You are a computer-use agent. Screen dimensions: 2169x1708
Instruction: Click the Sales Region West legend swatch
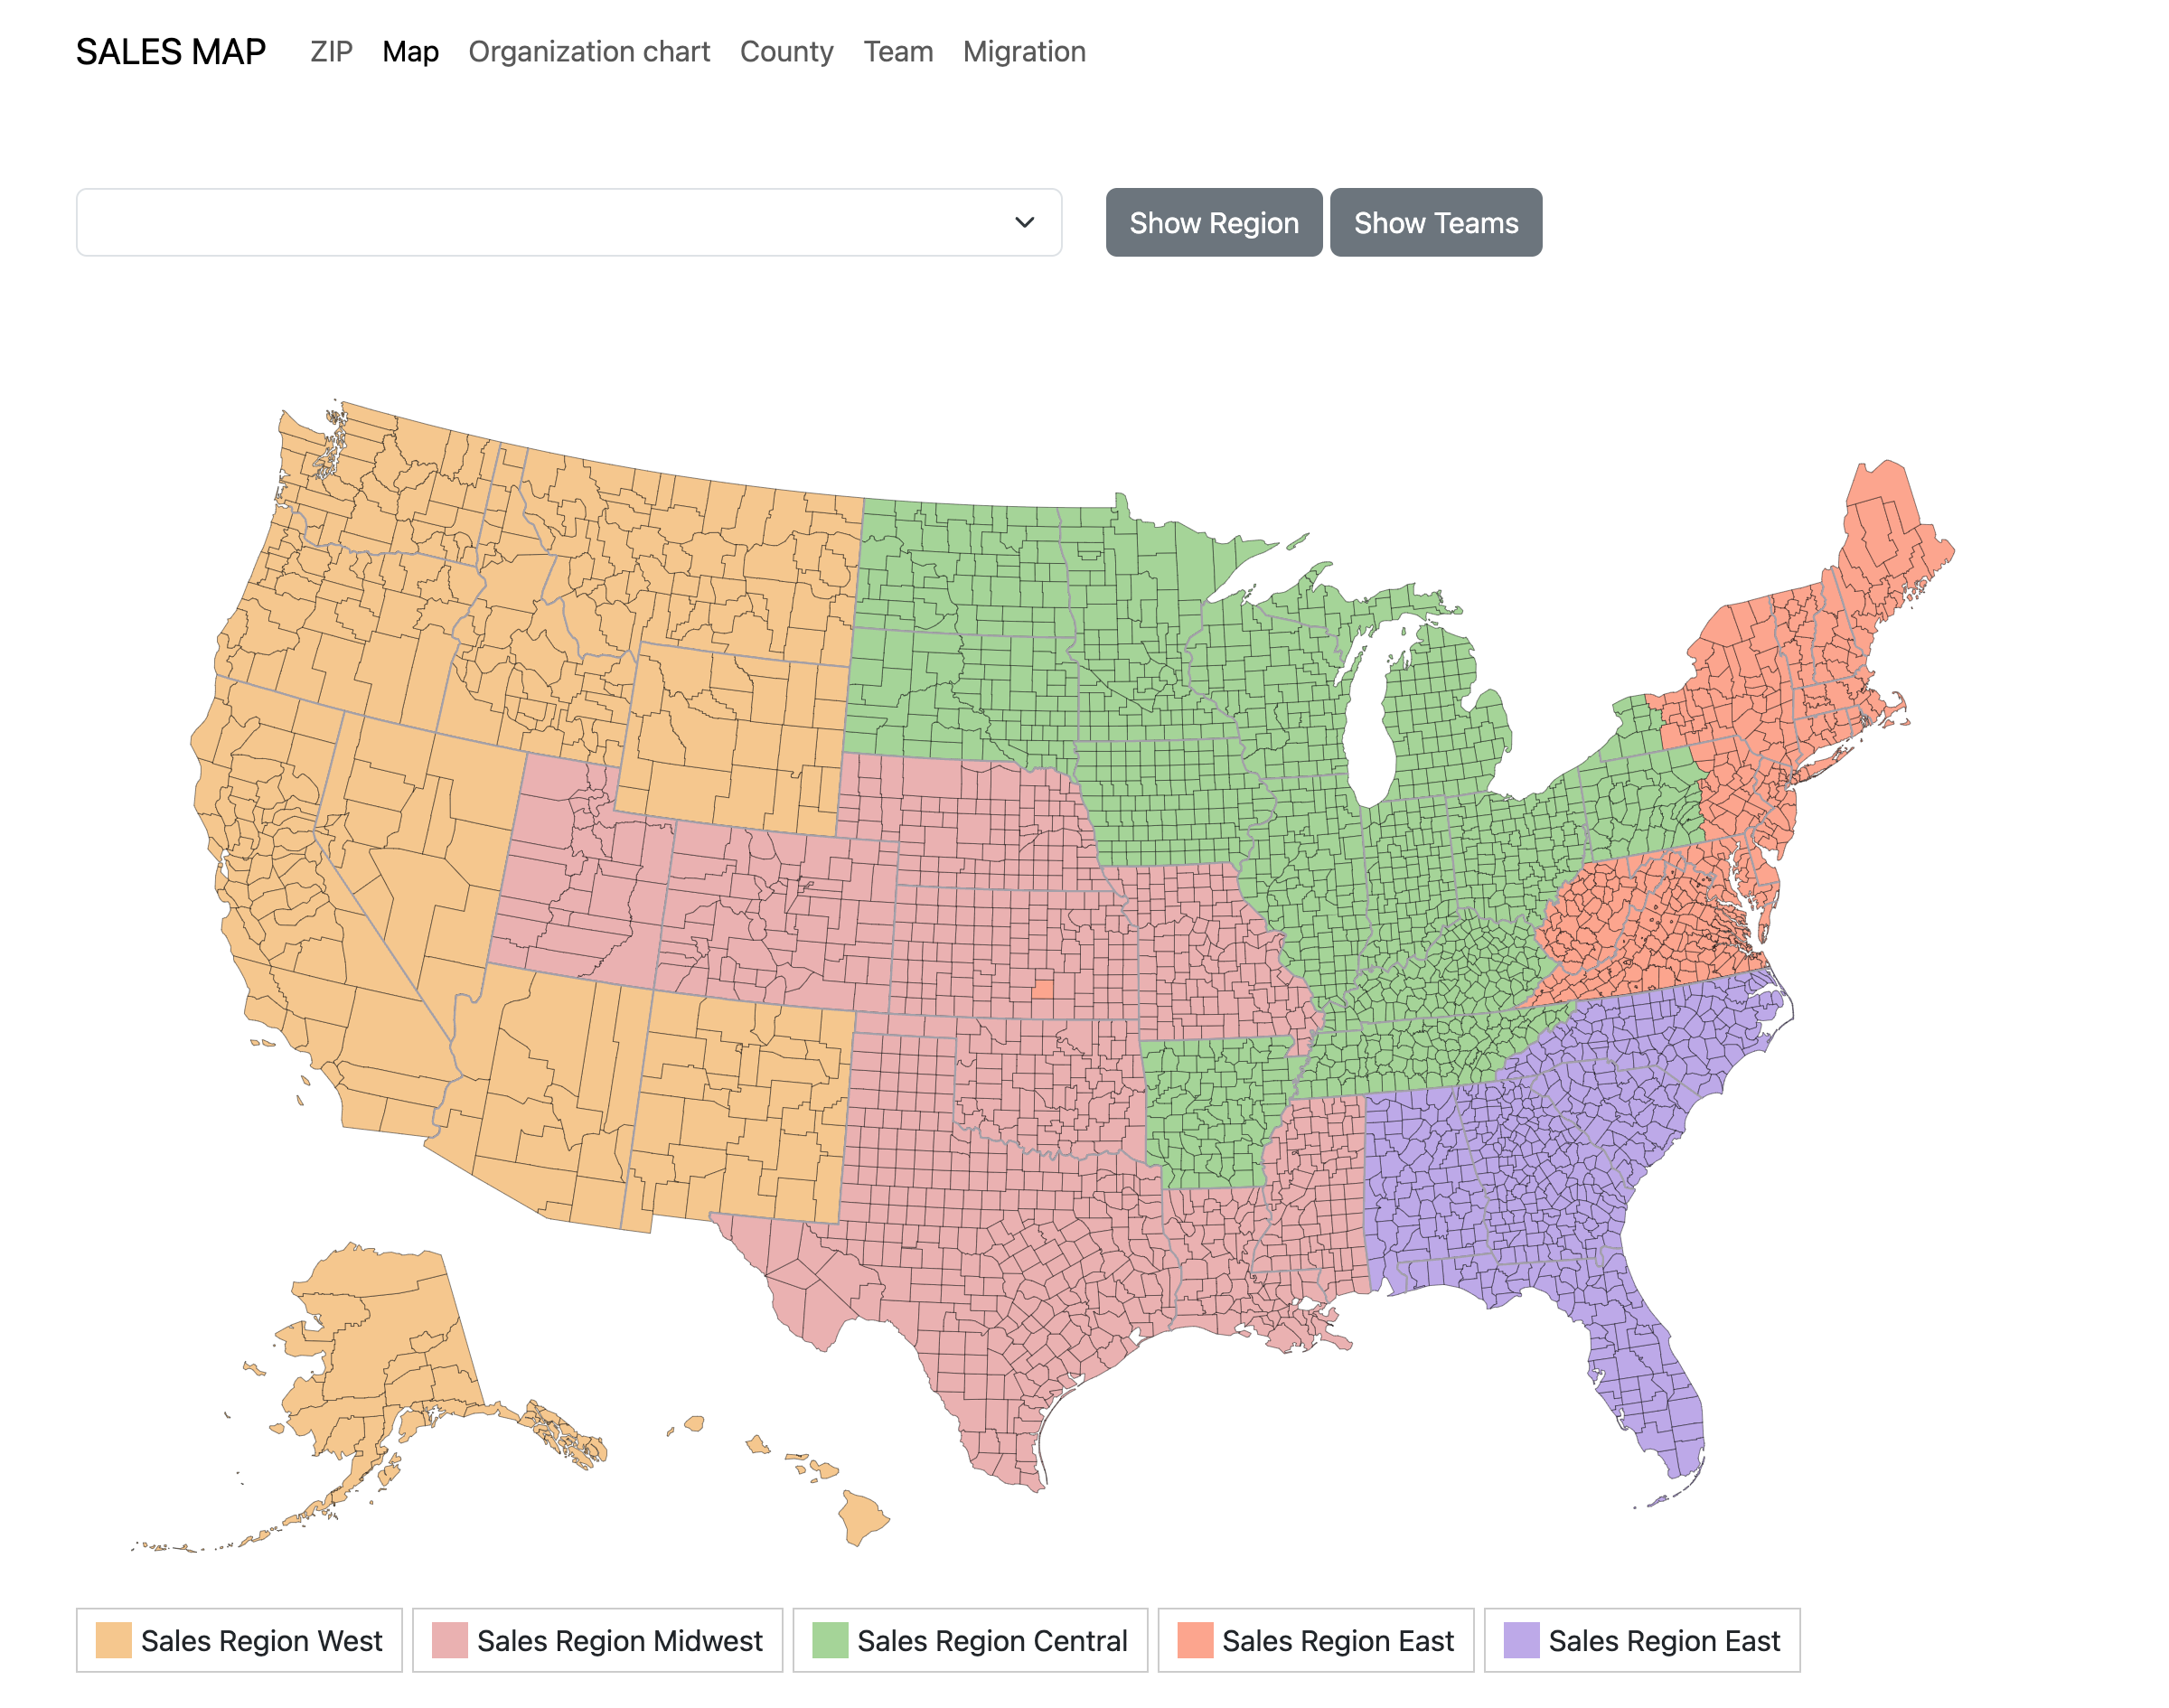(x=113, y=1641)
